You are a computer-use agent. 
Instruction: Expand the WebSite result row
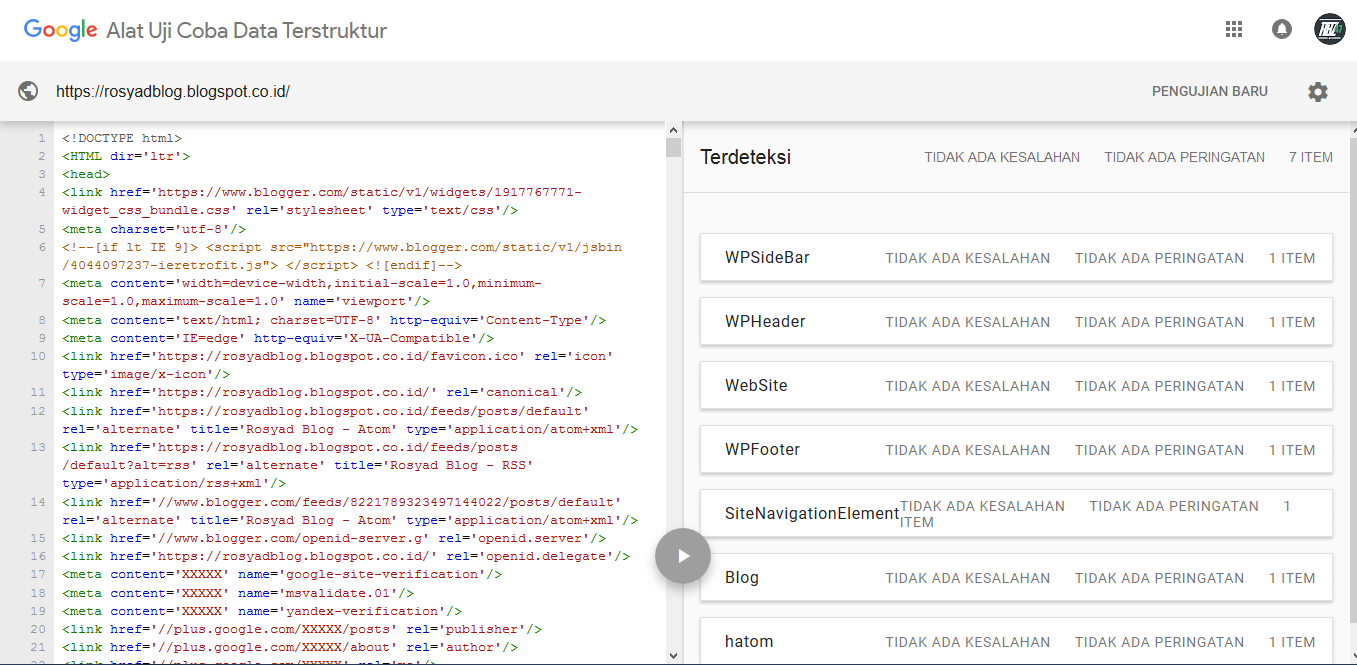[1016, 386]
